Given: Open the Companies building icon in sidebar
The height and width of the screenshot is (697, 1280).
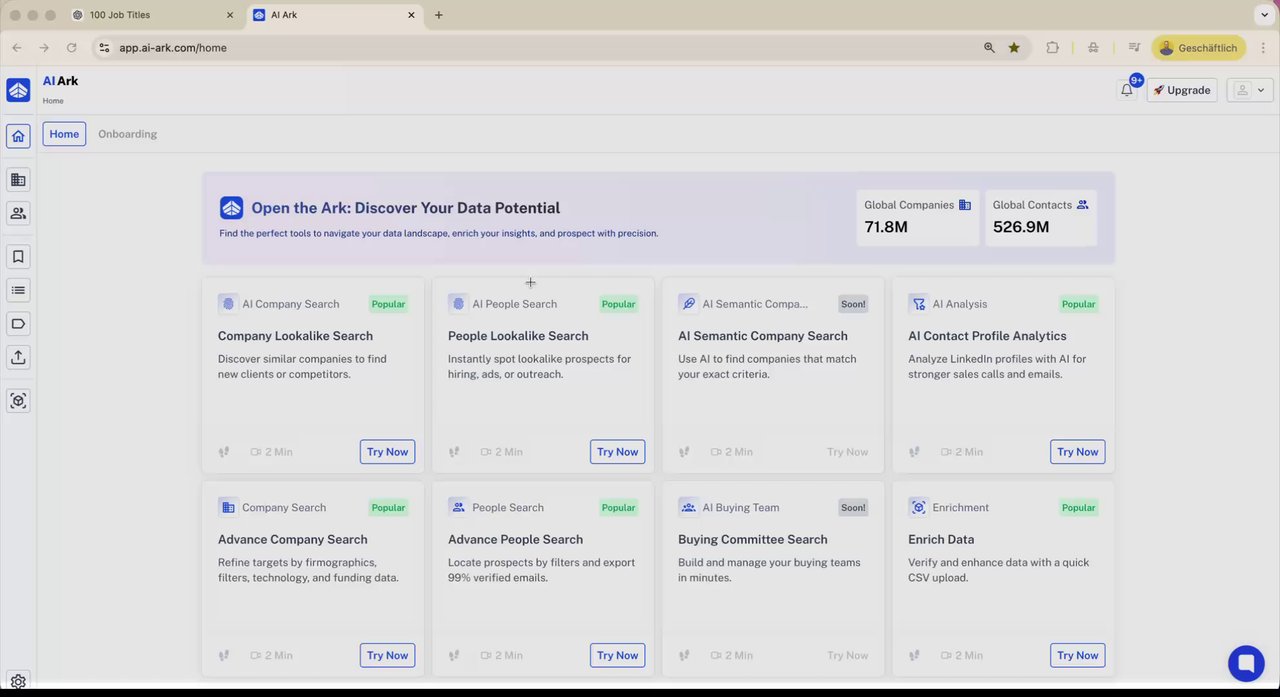Looking at the screenshot, I should (x=18, y=180).
